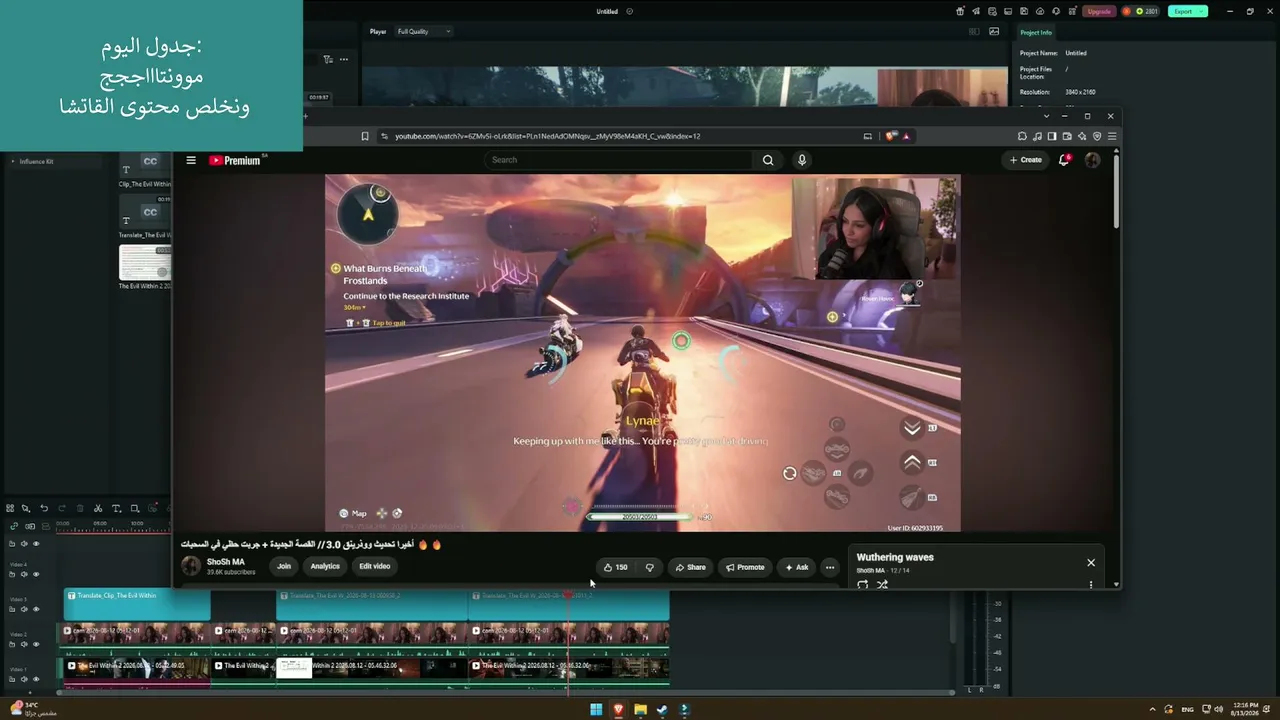Click the browser address bar URL

pos(547,136)
